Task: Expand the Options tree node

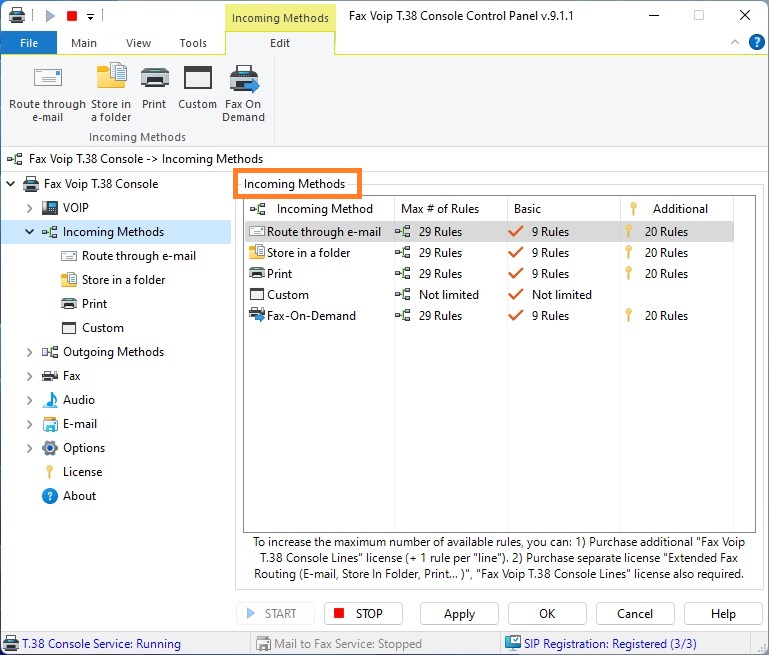Action: point(29,448)
